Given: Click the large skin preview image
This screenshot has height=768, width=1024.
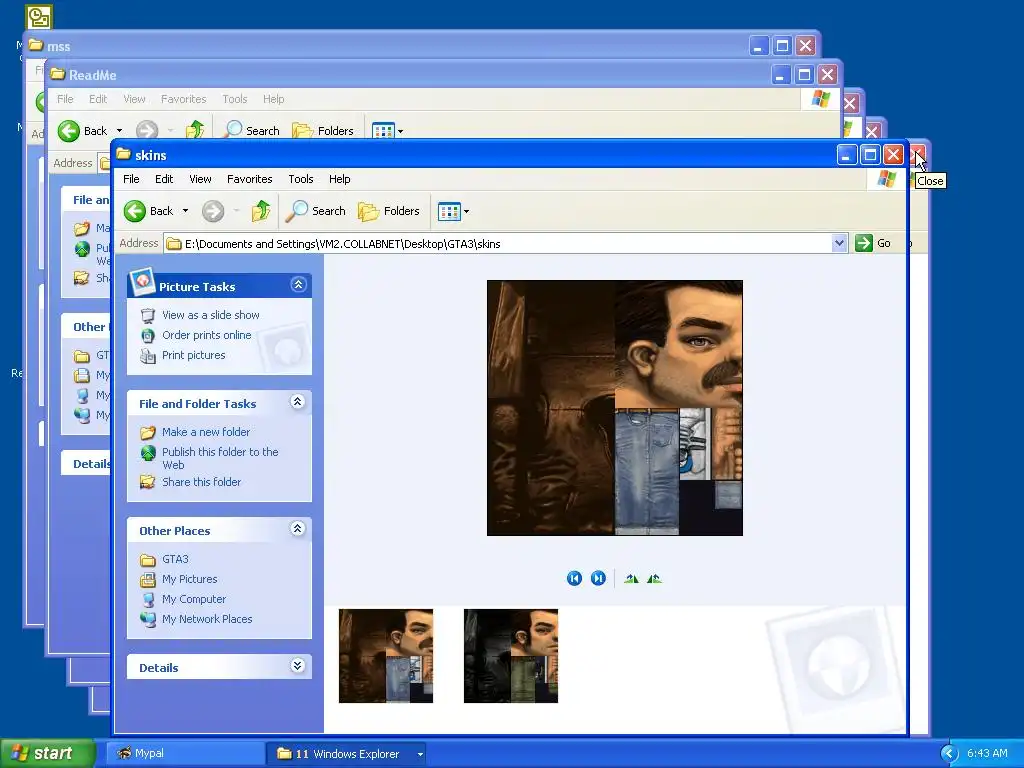Looking at the screenshot, I should point(615,408).
